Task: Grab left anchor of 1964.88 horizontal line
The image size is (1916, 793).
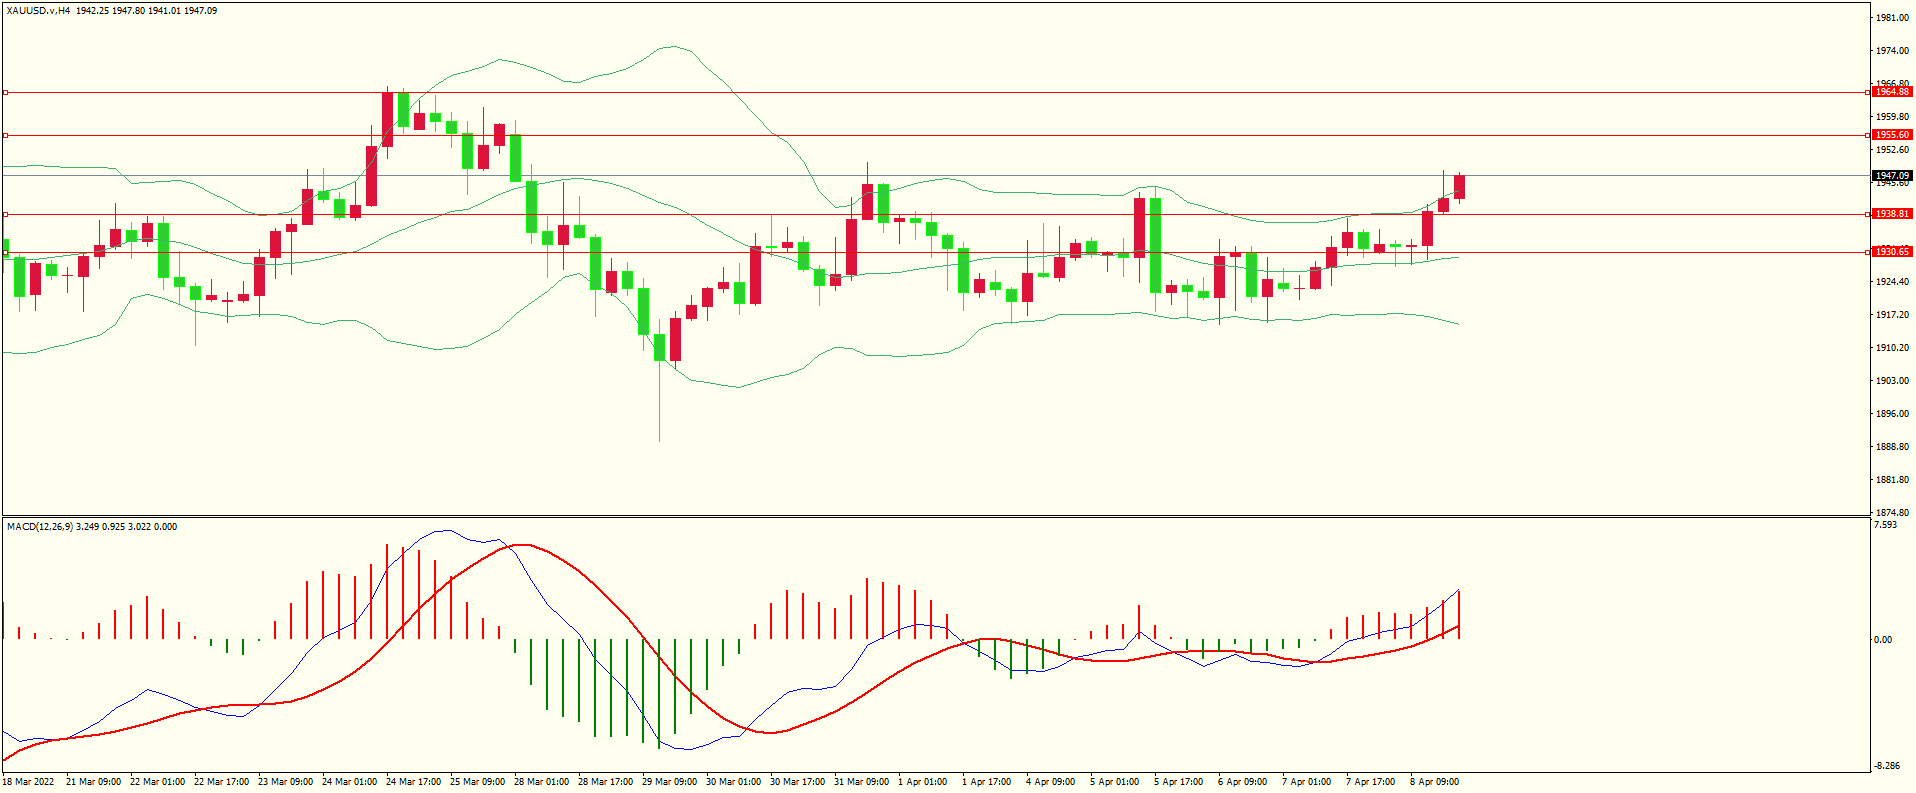Action: coord(5,93)
